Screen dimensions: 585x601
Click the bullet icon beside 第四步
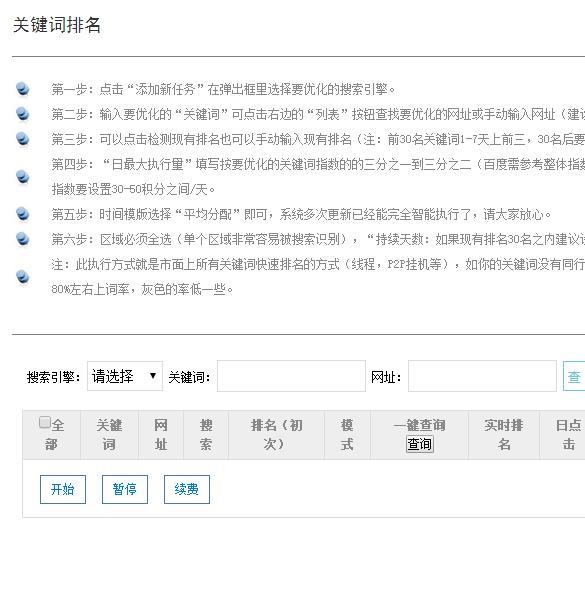(x=23, y=177)
